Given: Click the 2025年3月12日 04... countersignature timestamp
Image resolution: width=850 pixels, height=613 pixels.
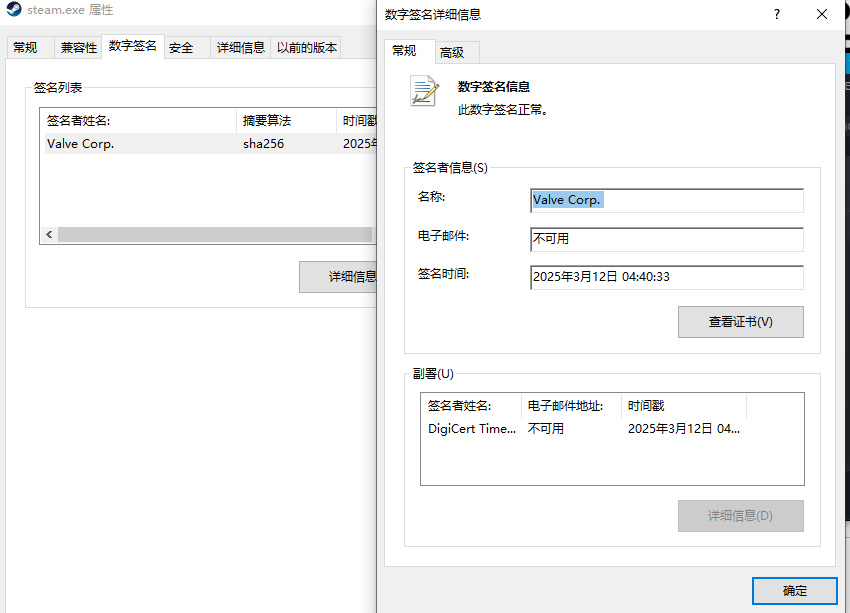Looking at the screenshot, I should tap(684, 429).
